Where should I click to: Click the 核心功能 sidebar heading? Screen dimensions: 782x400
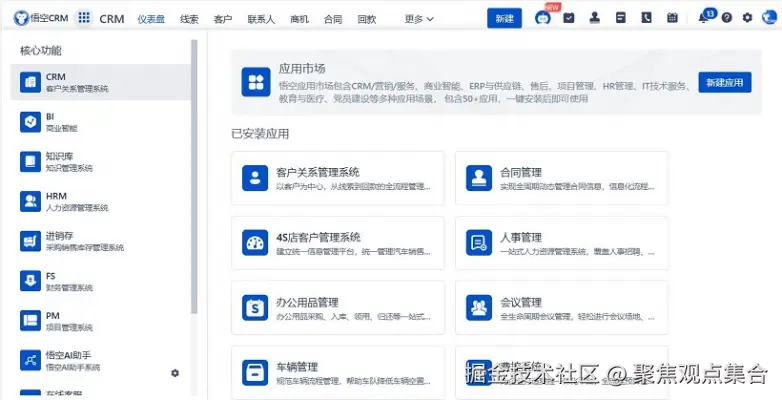(x=41, y=50)
